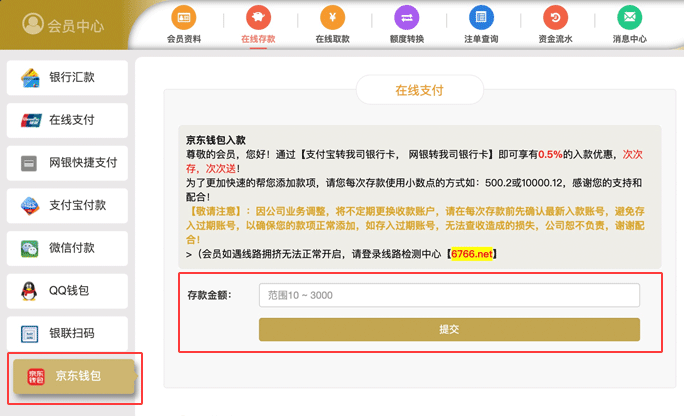Screen dimensions: 684x416
Task: Select the 在线存款 piggy bank icon
Action: (258, 17)
